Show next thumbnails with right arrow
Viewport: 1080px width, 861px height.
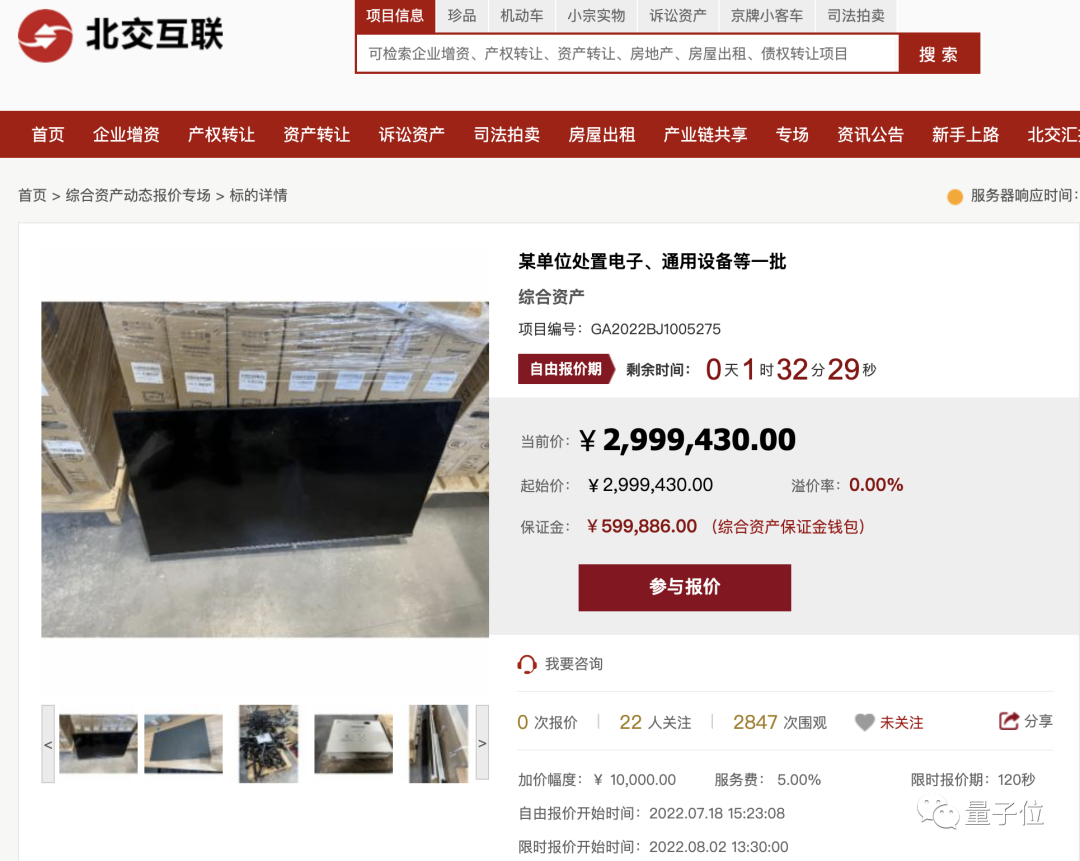point(482,743)
